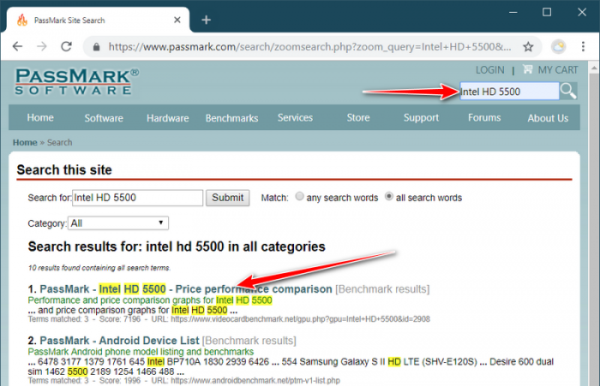
Task: Click 'Search results for: intel hd 5500' heading
Action: pyautogui.click(x=176, y=247)
